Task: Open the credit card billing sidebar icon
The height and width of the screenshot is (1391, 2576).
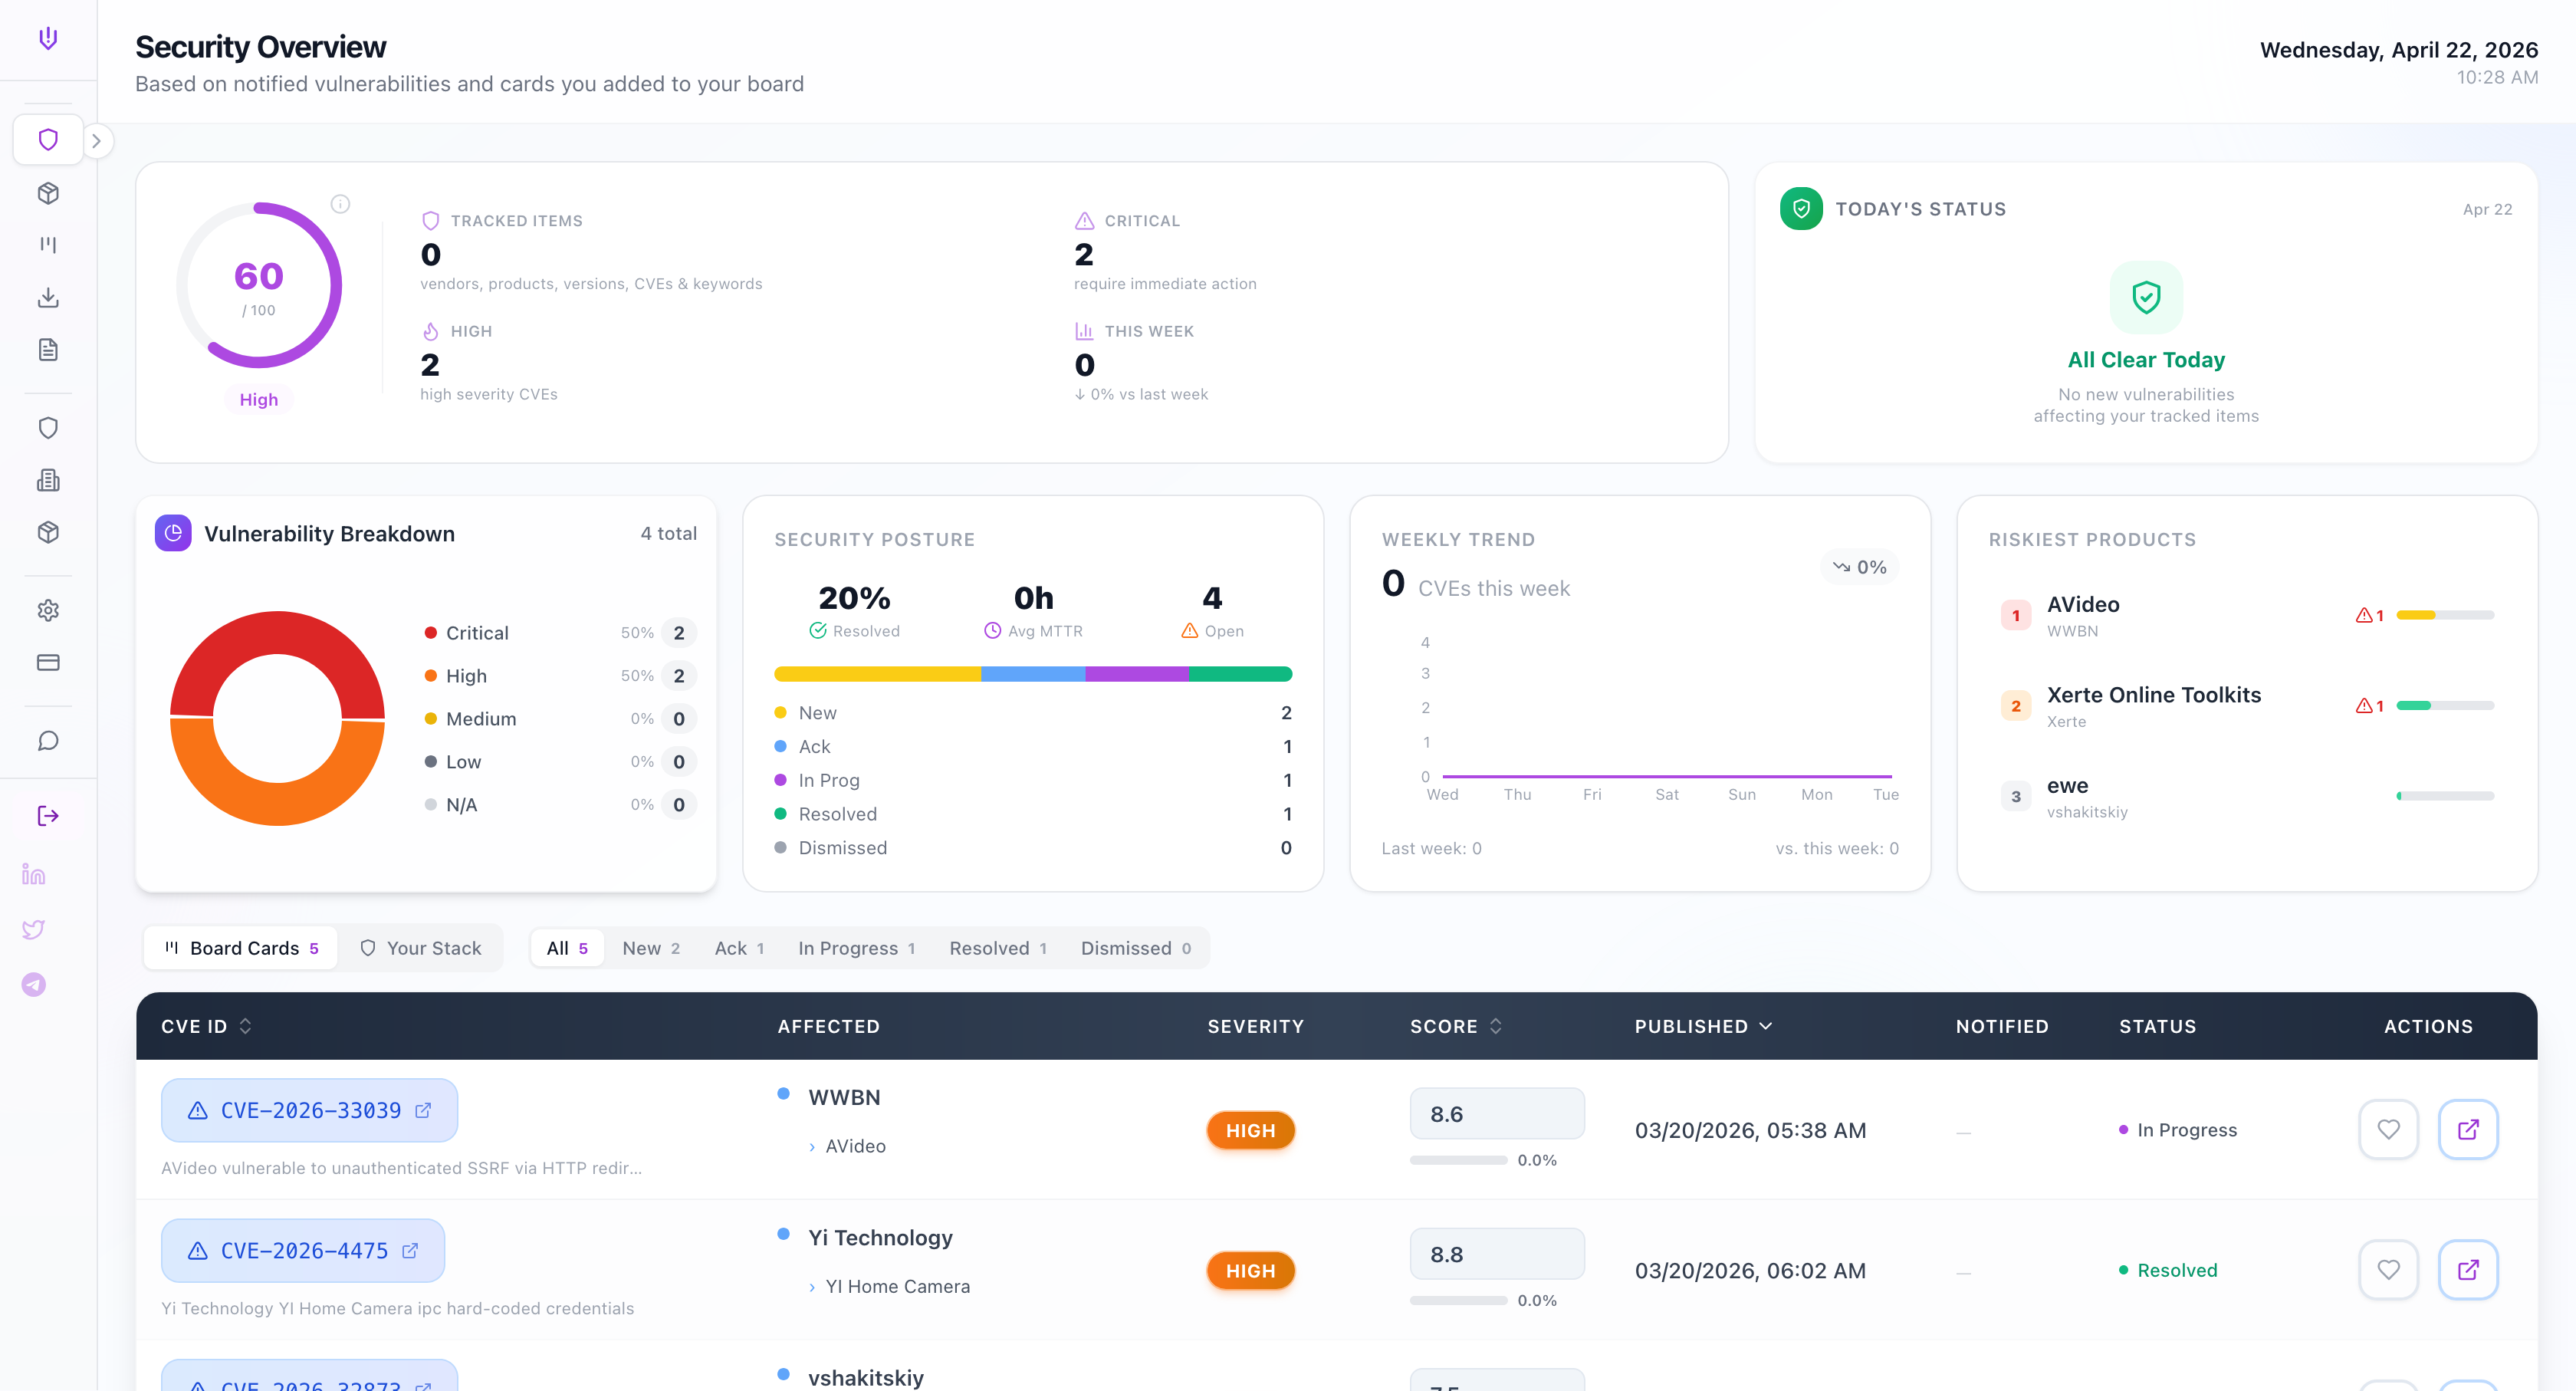Action: point(48,663)
